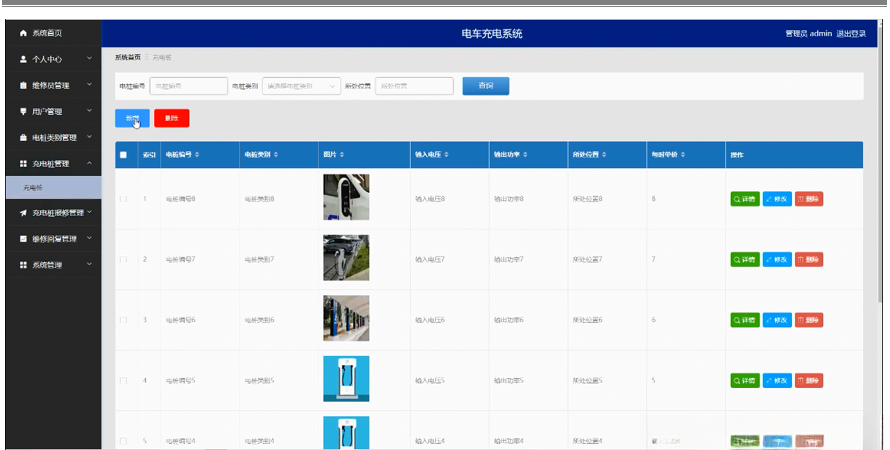Click 修改 for the 电桩编号5 row
Image resolution: width=890 pixels, height=450 pixels.
click(777, 381)
